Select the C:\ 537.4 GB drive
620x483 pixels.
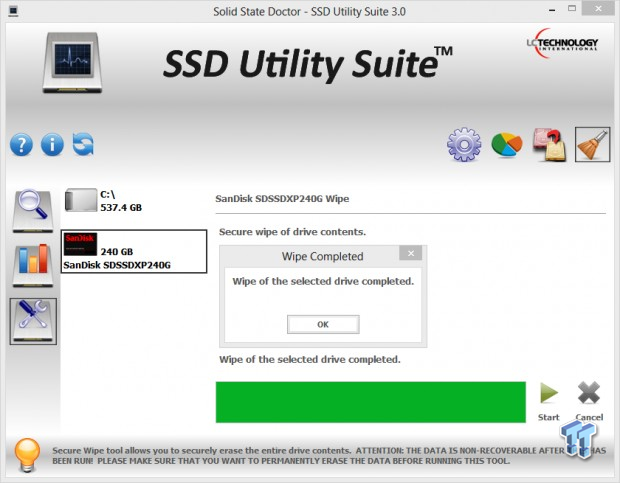104,201
